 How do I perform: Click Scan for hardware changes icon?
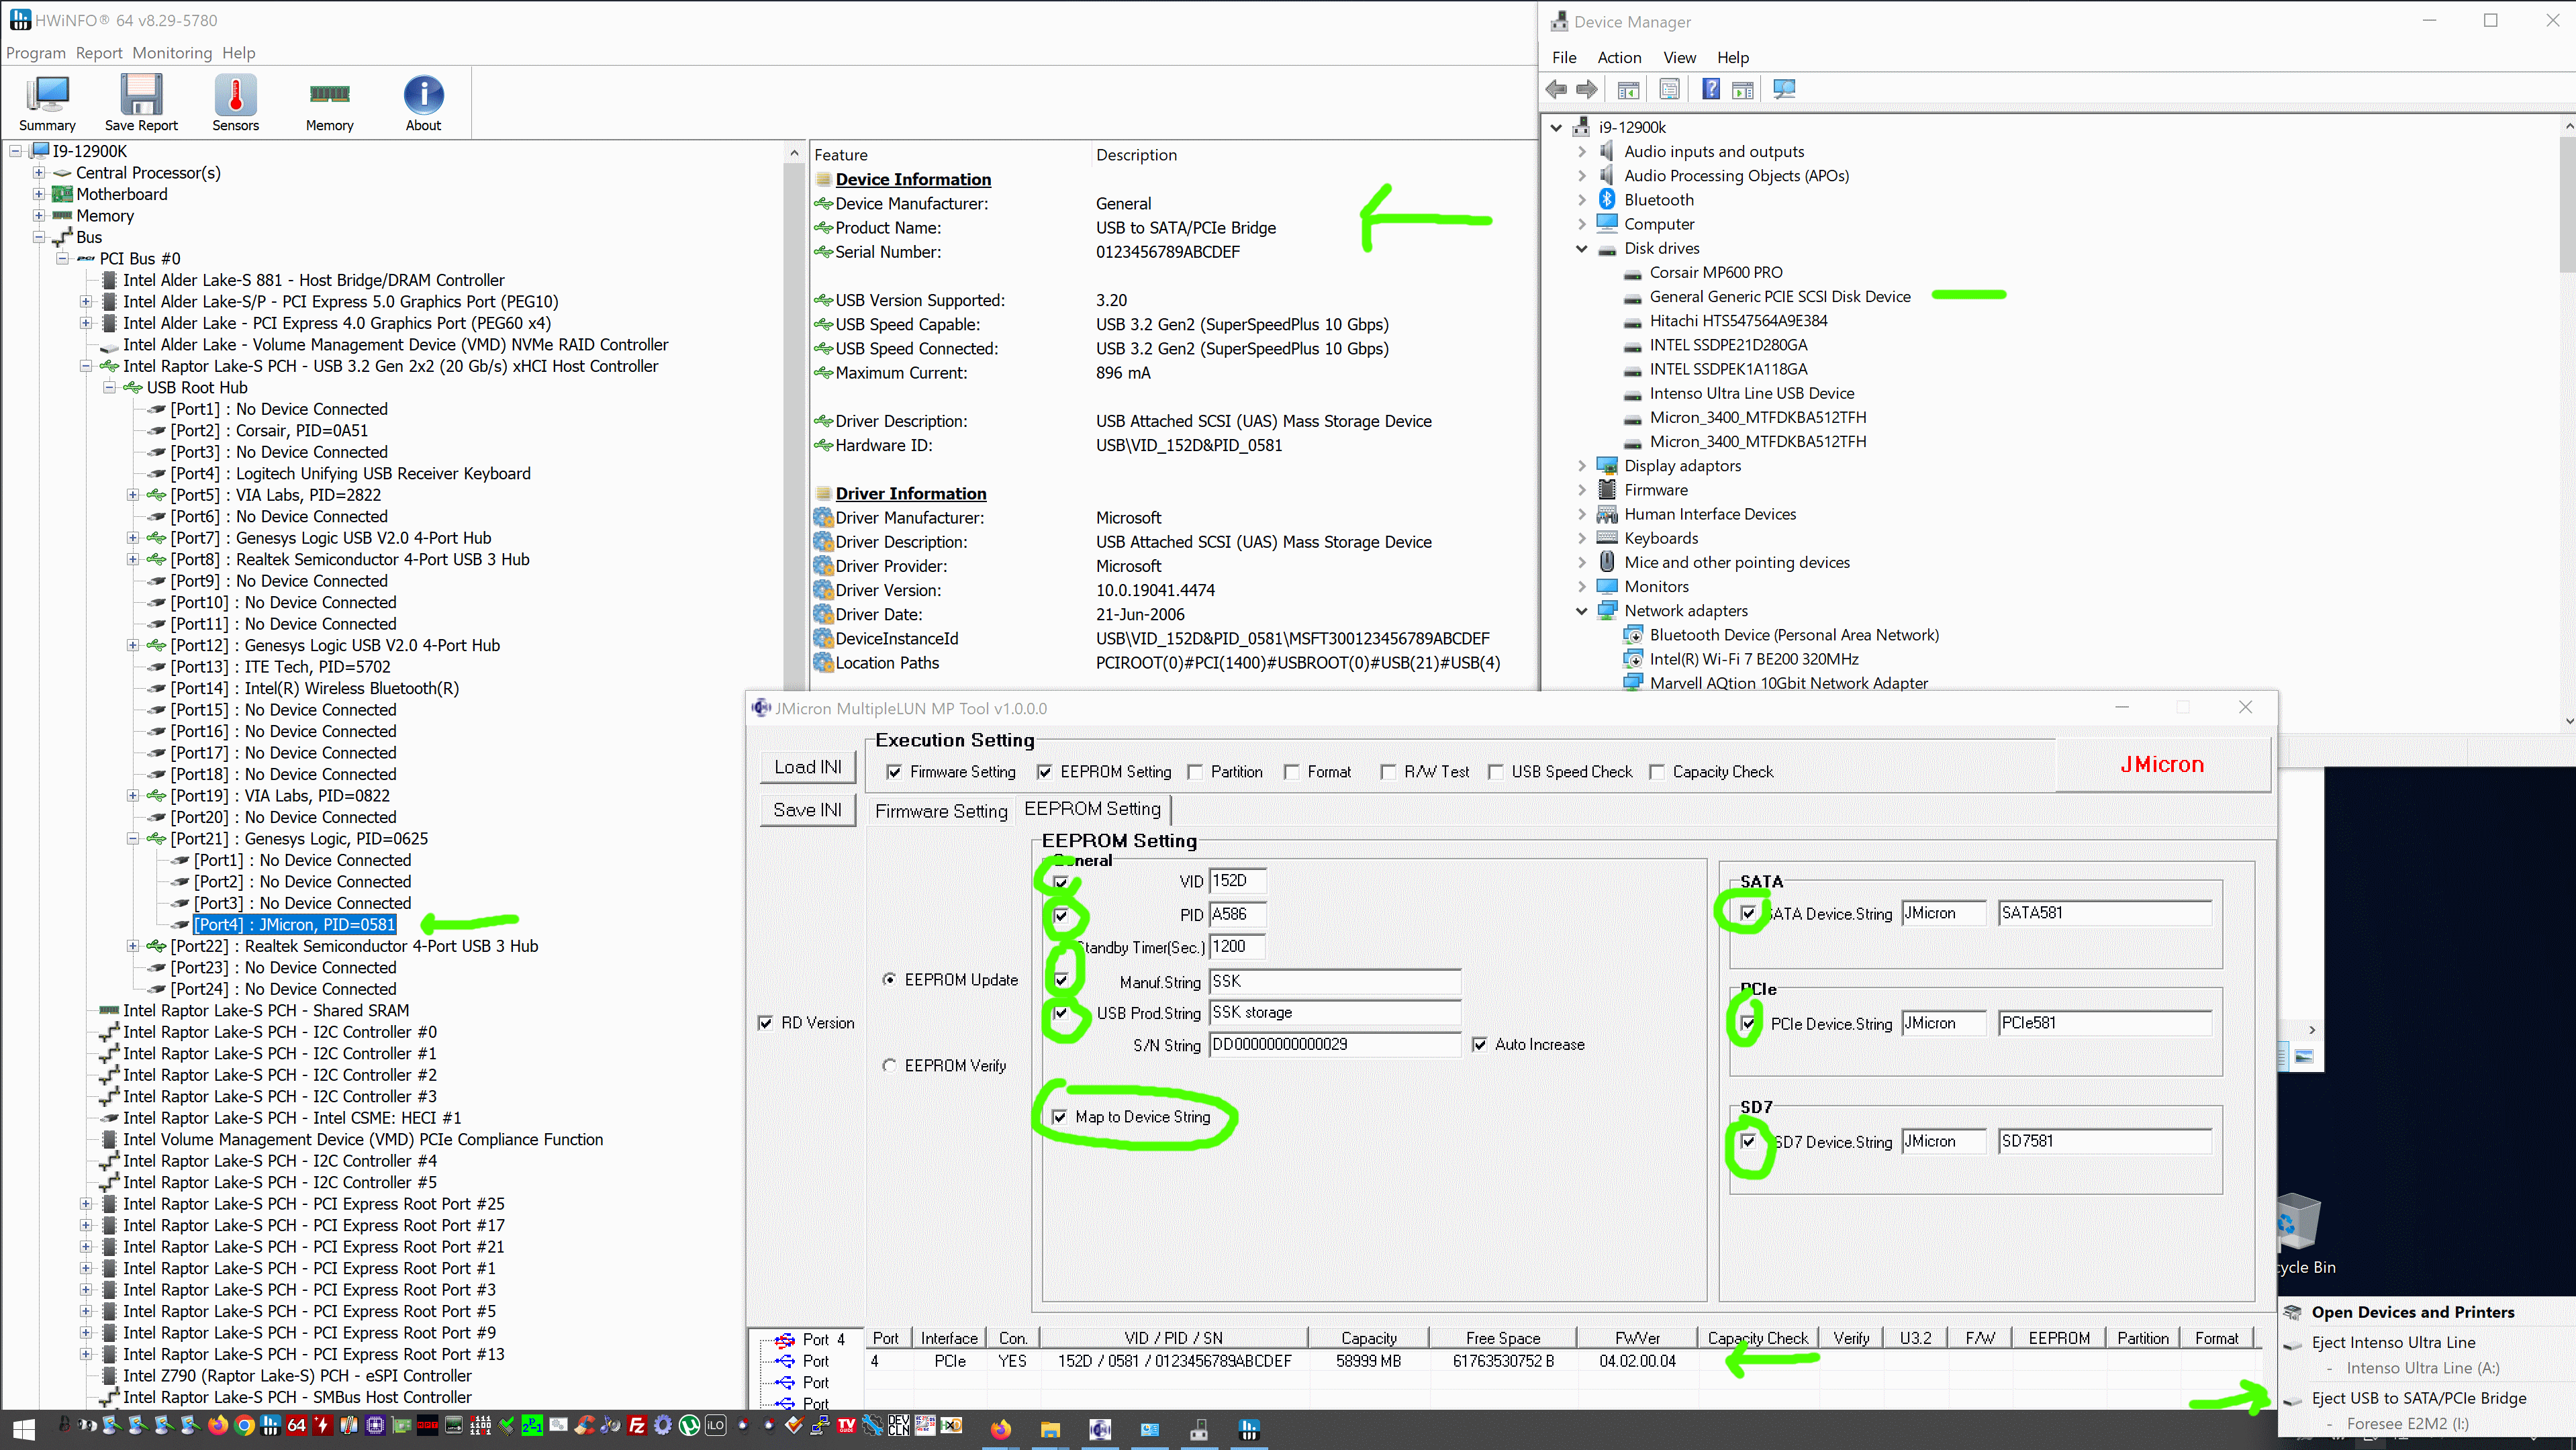(1784, 90)
